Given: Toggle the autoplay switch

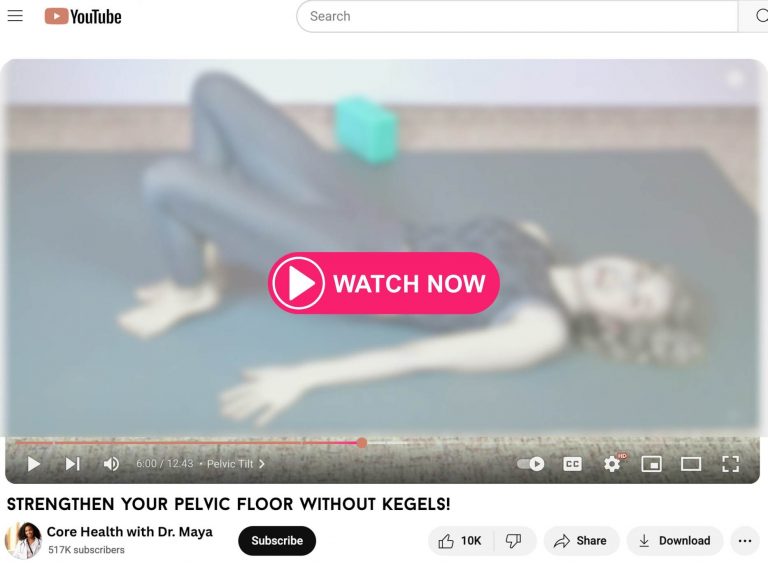Looking at the screenshot, I should [530, 464].
